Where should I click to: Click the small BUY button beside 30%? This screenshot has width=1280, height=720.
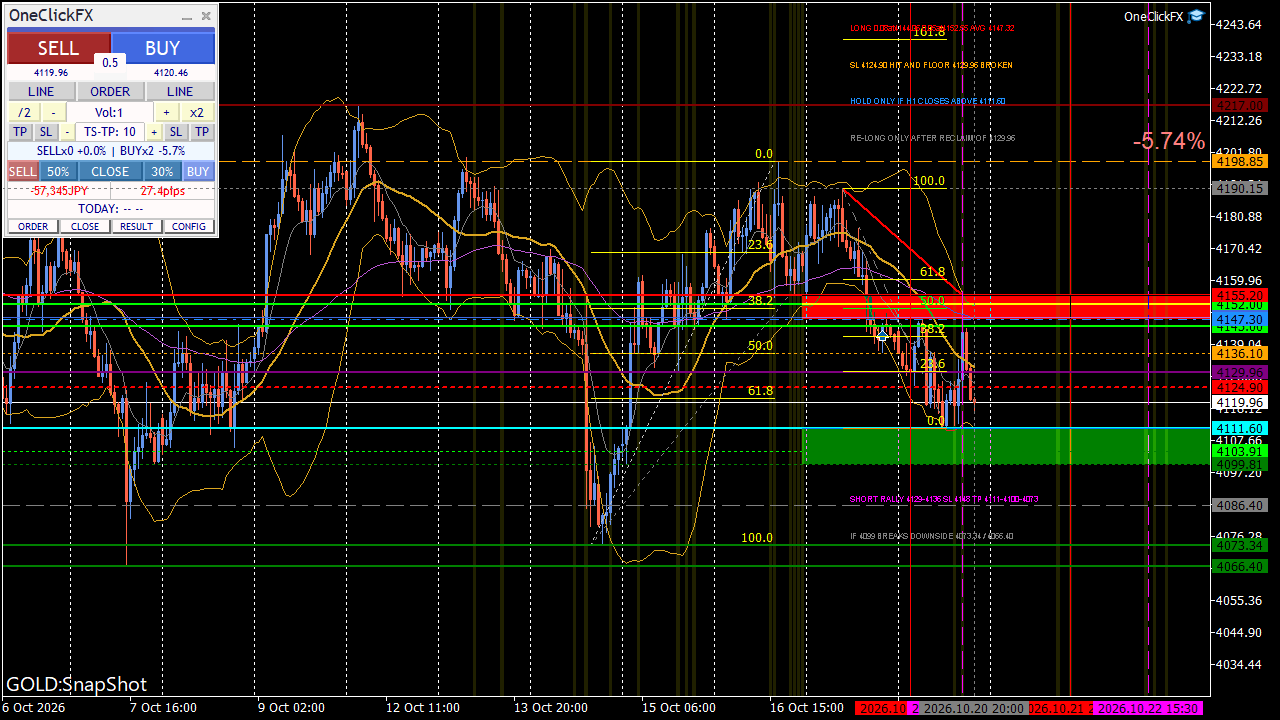198,171
